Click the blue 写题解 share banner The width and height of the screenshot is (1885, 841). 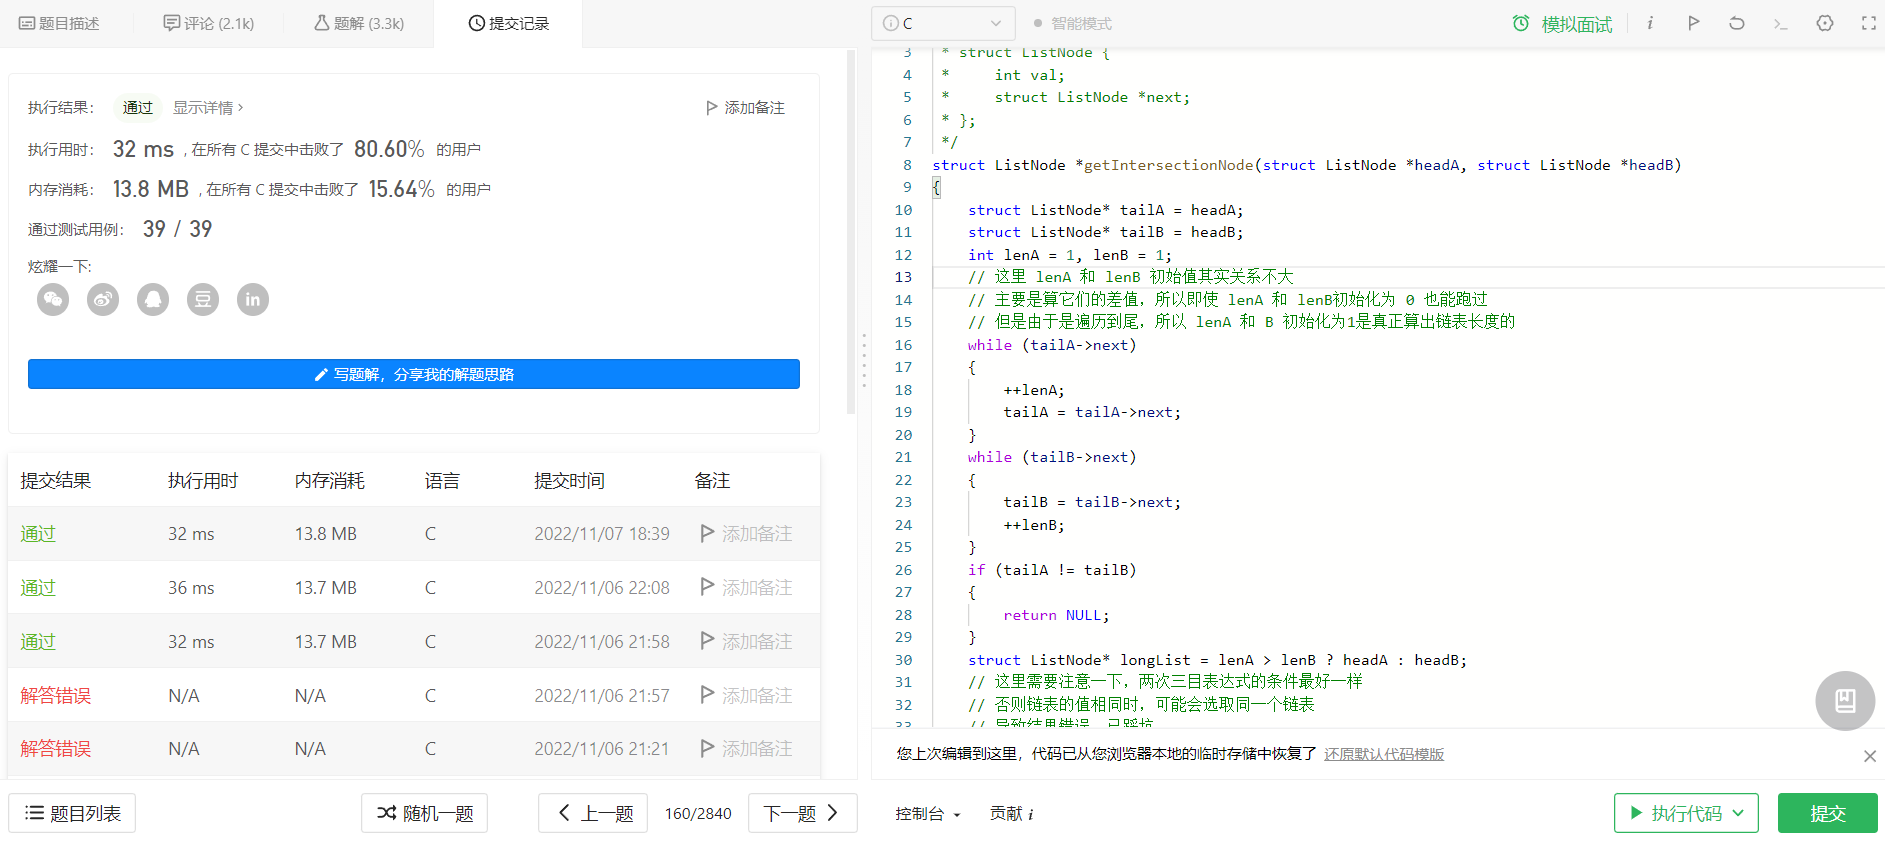click(414, 374)
